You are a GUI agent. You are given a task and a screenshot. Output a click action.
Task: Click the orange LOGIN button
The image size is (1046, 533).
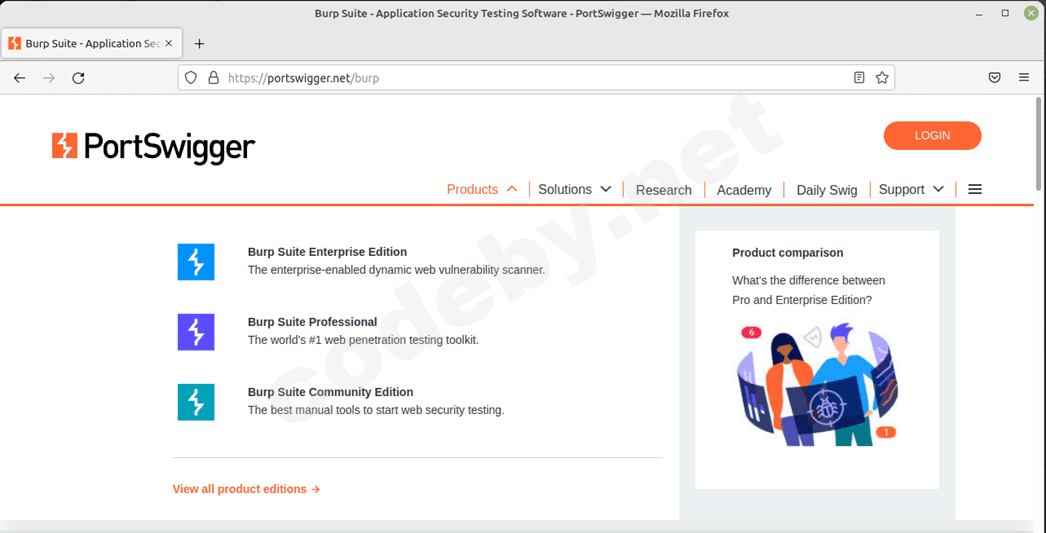click(932, 136)
